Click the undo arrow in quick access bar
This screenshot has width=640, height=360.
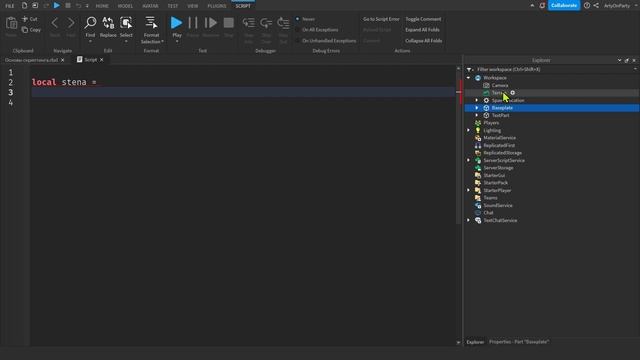click(x=78, y=6)
